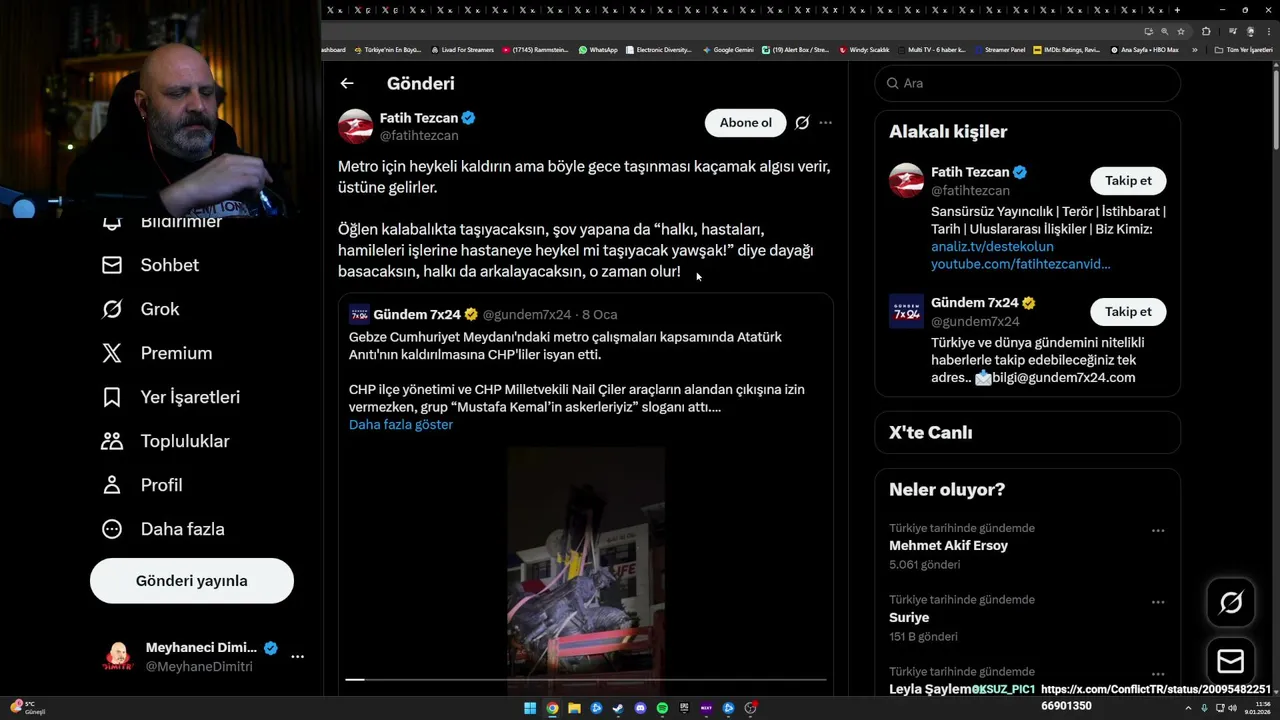Click the Windows Start button

coord(530,708)
